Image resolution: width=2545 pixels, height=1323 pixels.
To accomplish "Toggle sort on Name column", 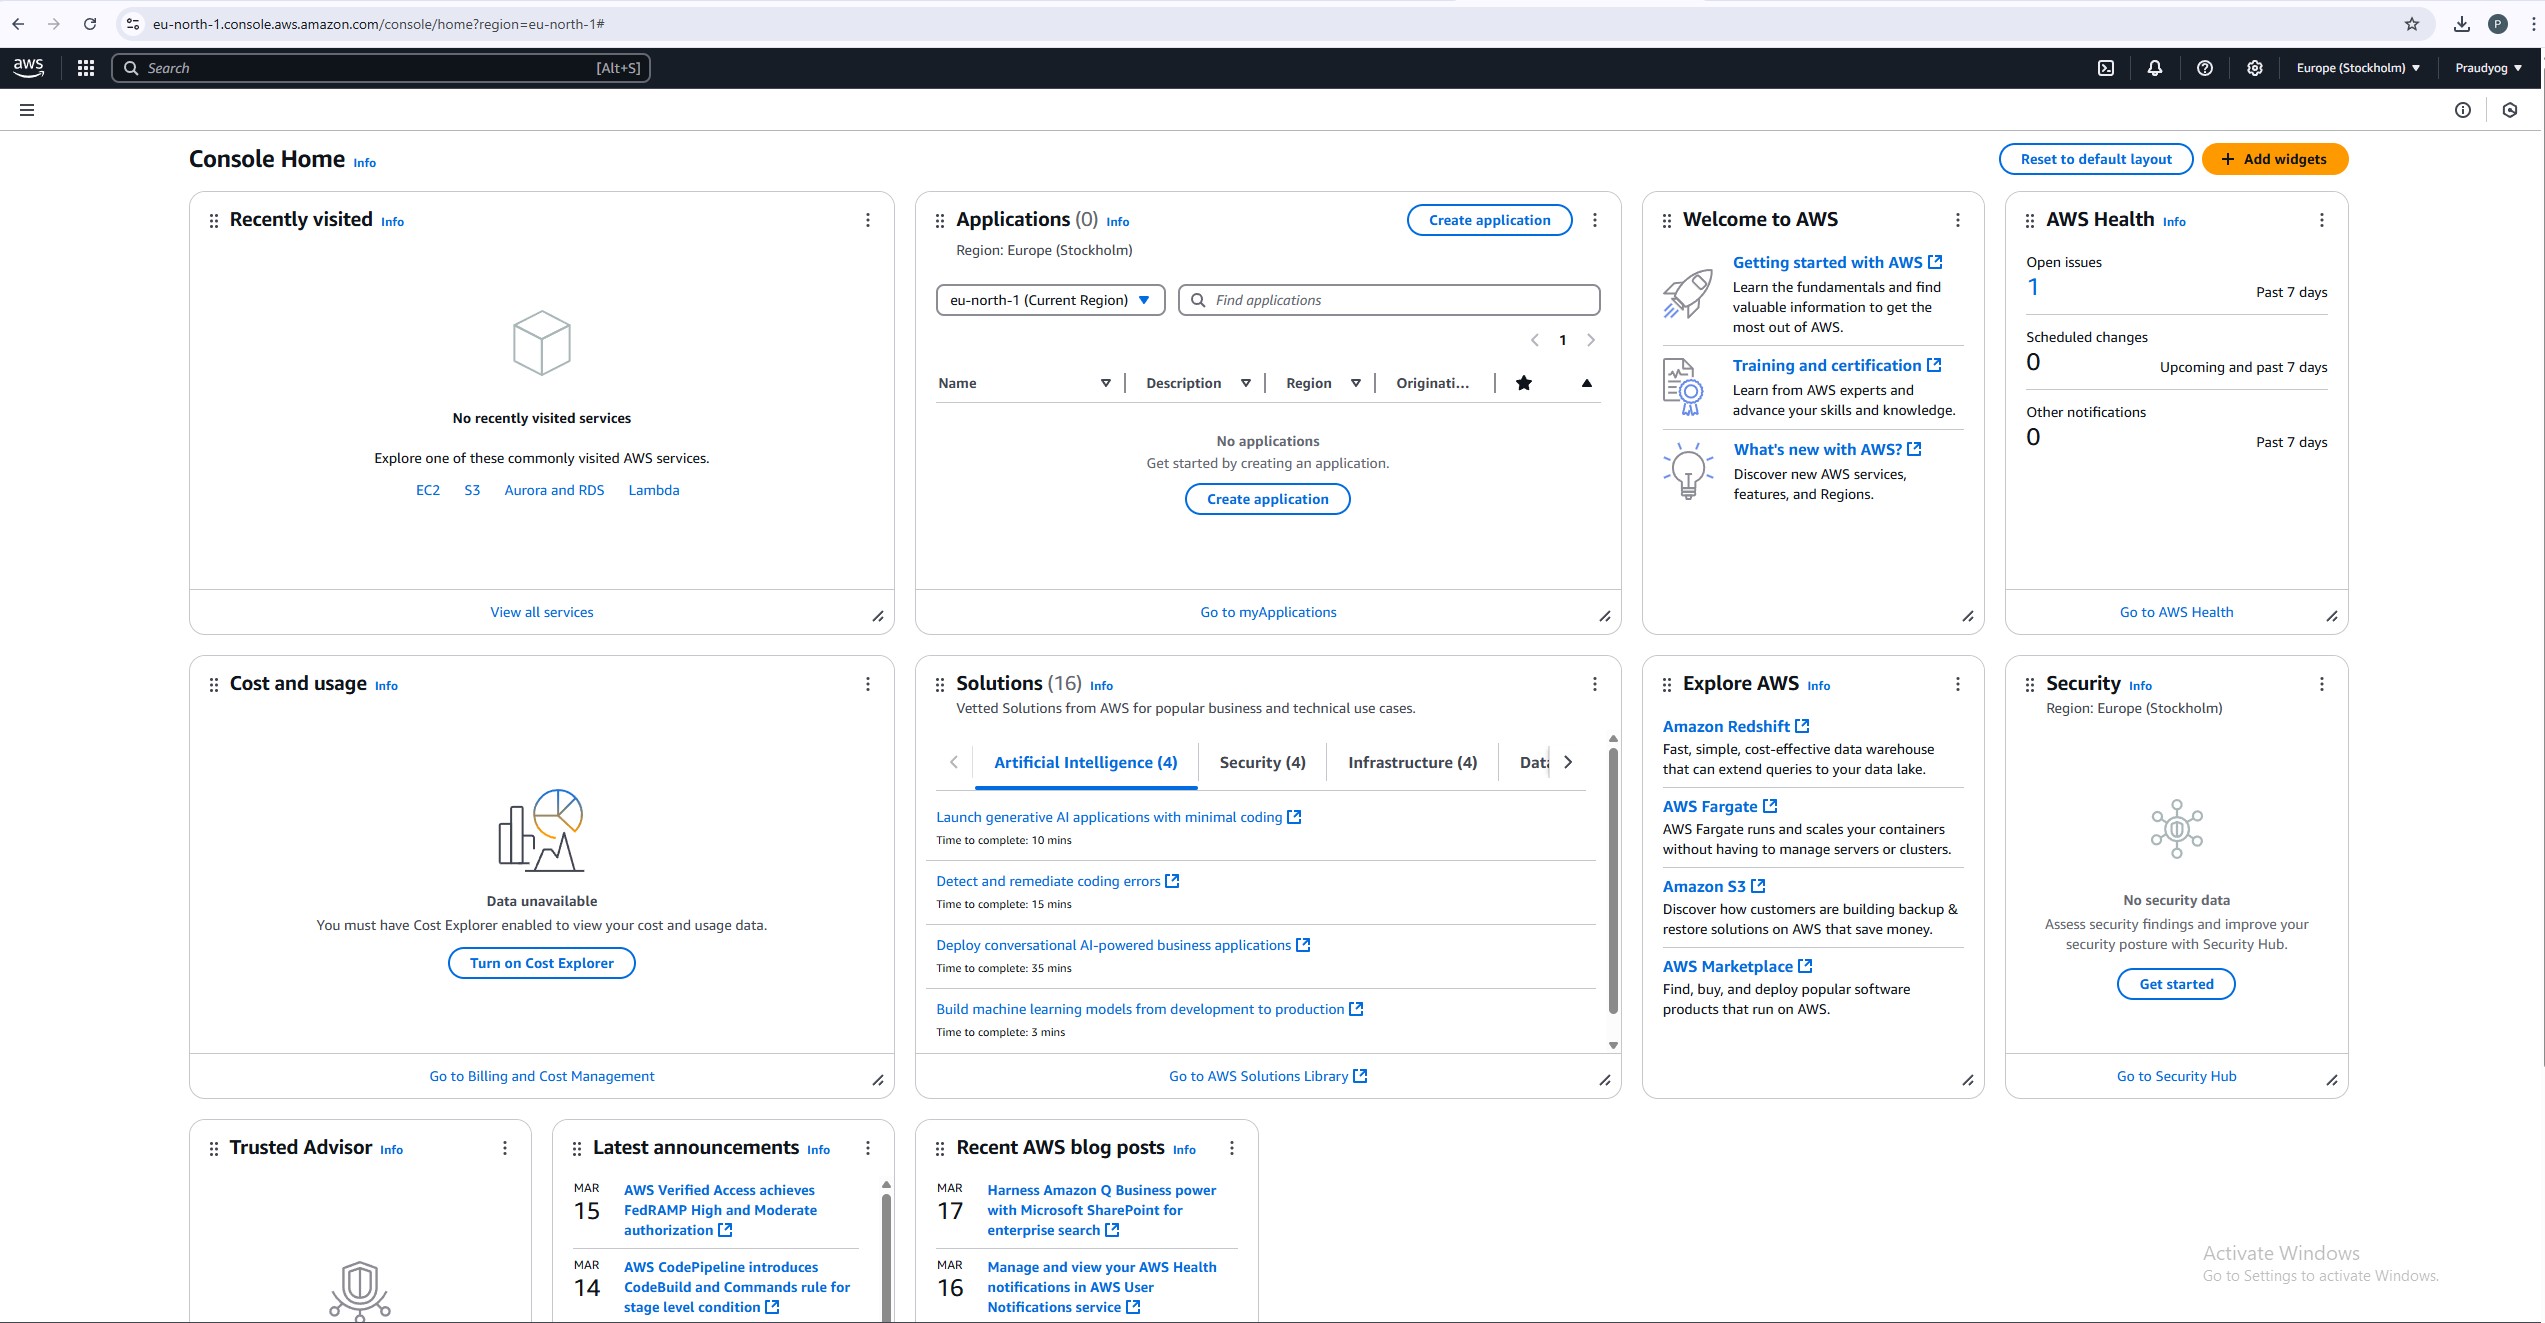I will point(1105,383).
